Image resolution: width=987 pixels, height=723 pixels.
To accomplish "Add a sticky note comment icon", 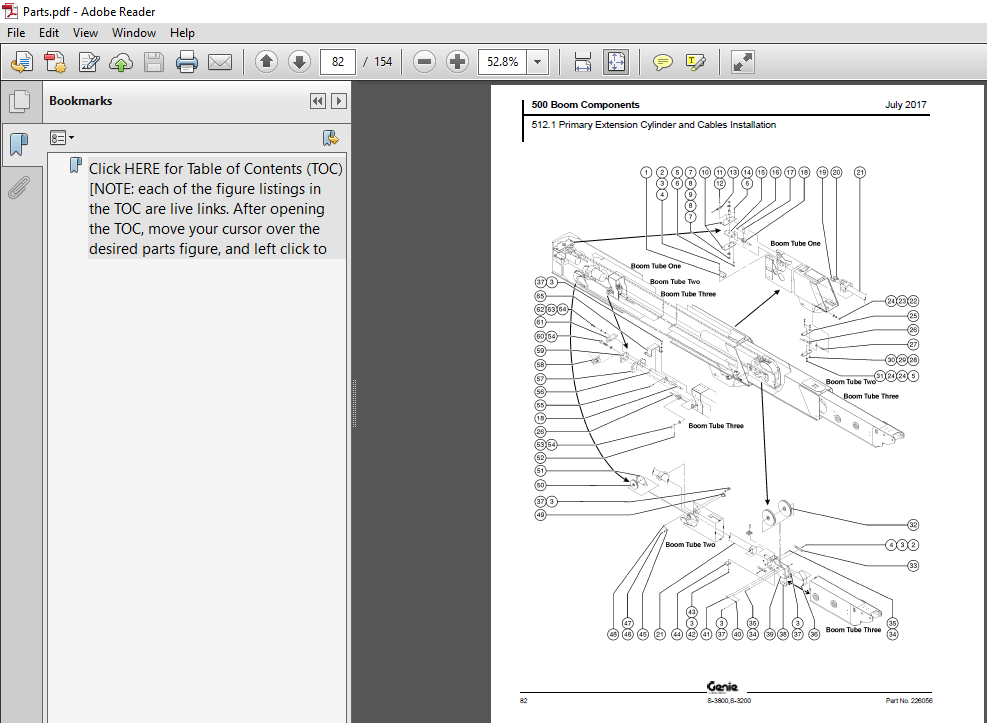I will (x=662, y=62).
